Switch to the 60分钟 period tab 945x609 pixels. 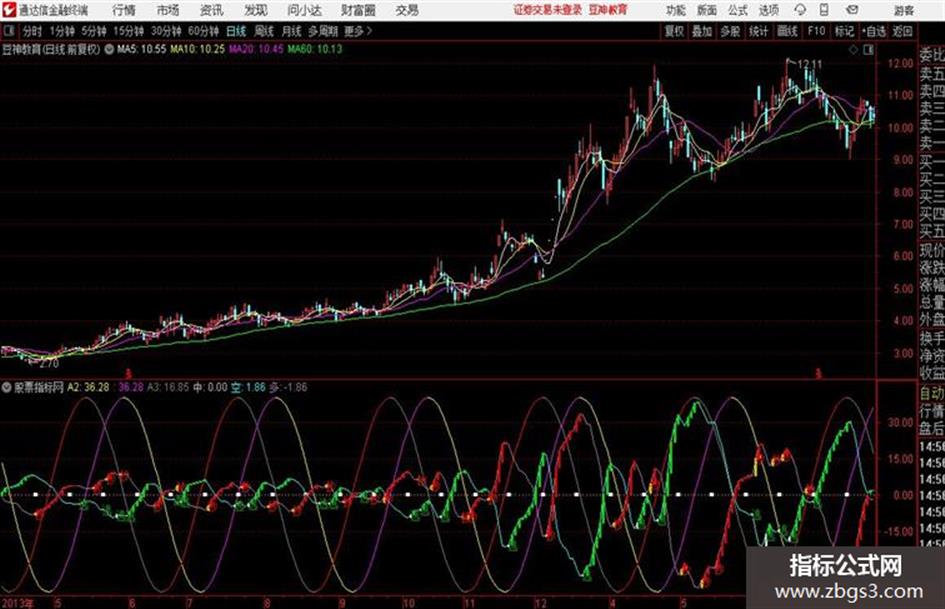pyautogui.click(x=203, y=31)
